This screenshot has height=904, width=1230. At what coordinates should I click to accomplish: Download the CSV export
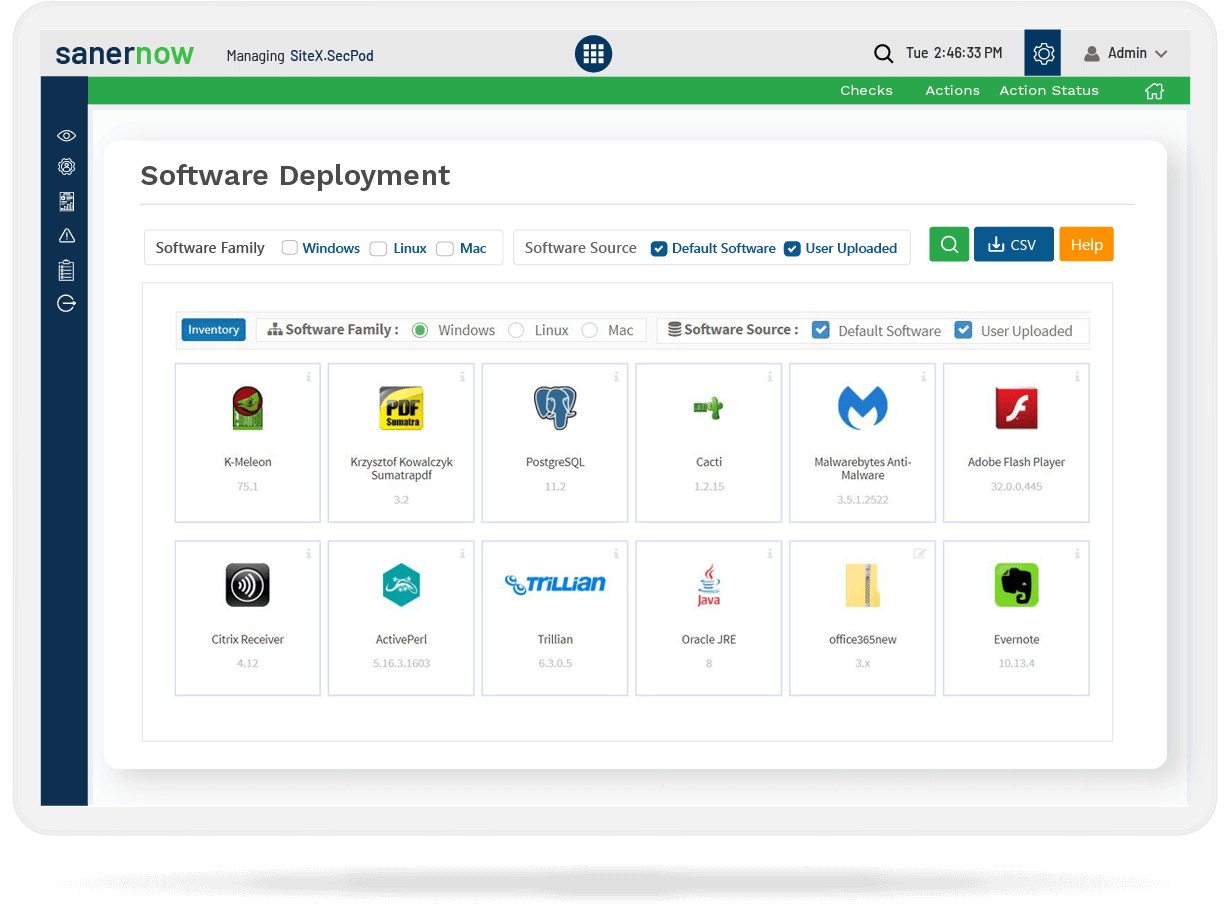(1013, 244)
